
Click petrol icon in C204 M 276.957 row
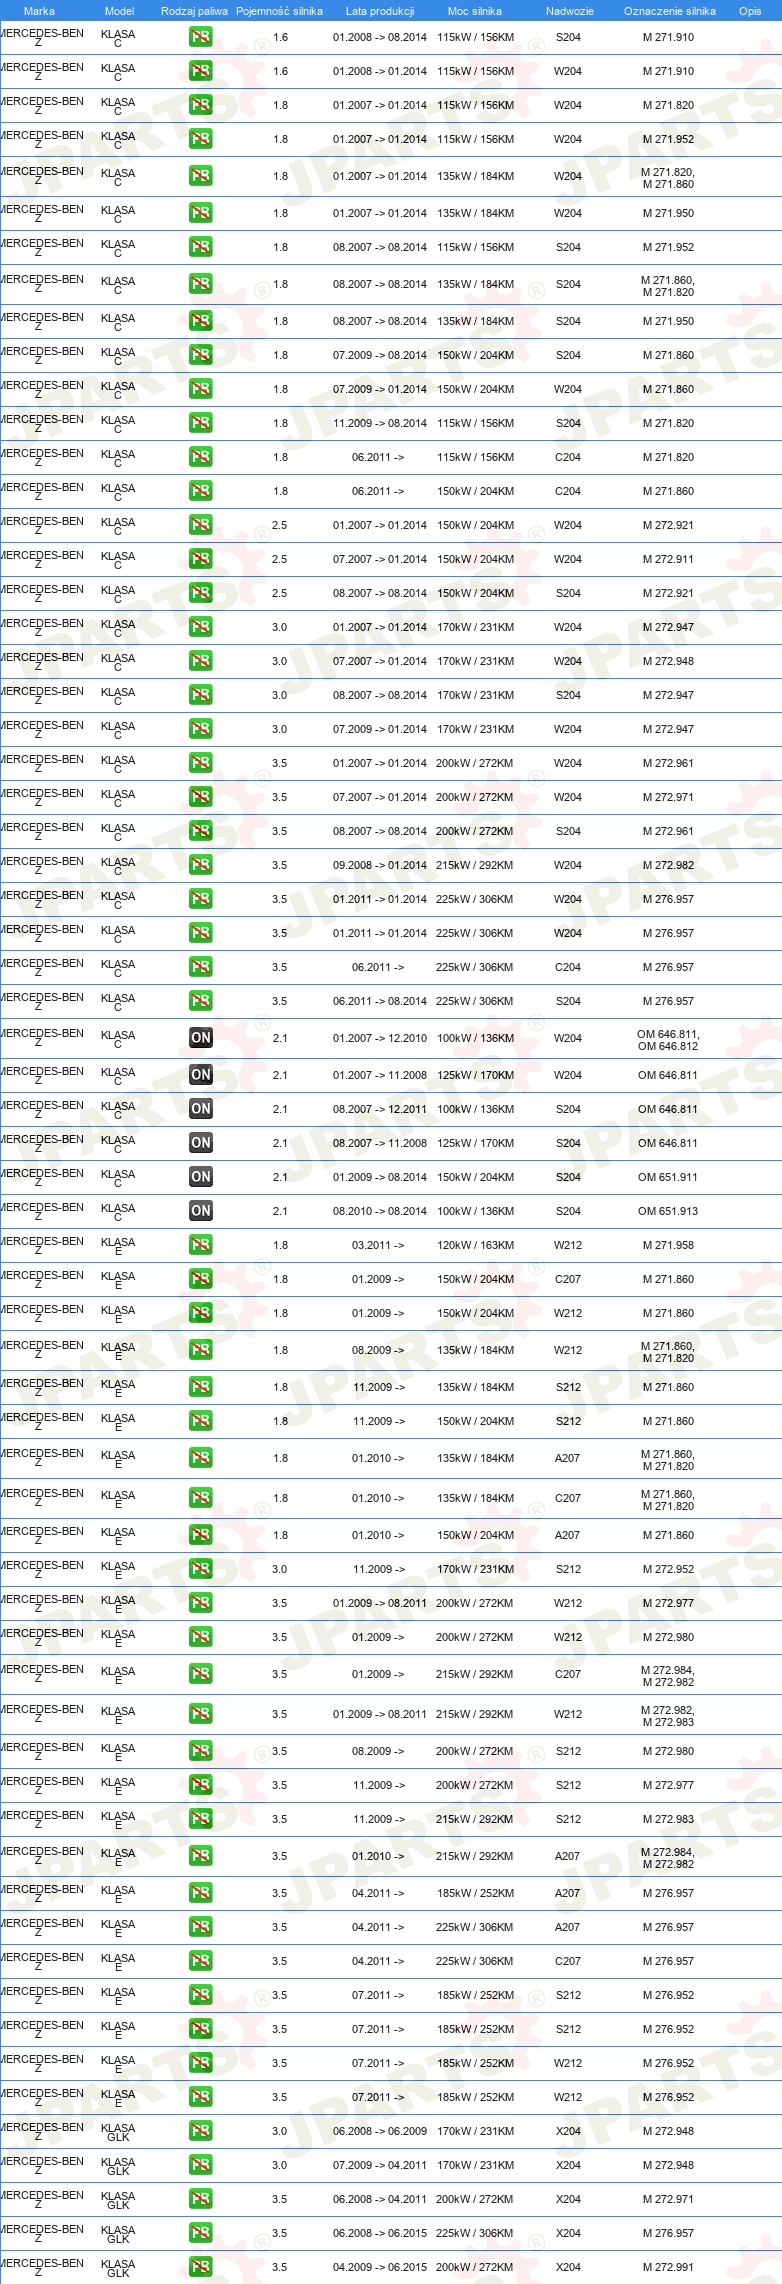(x=200, y=968)
